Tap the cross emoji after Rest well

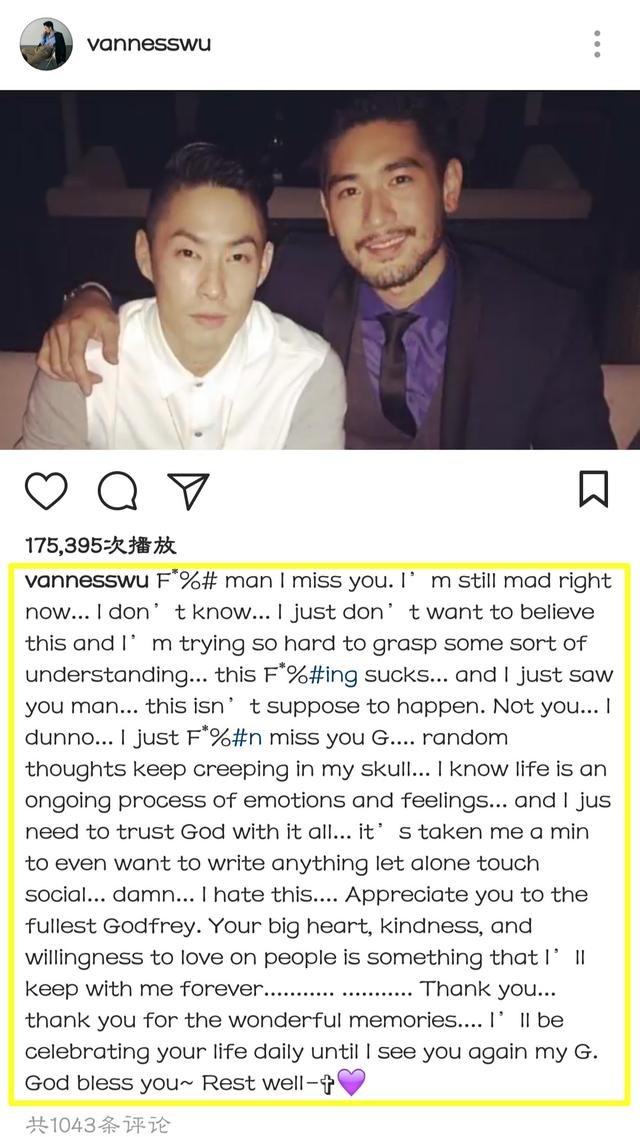tap(327, 1083)
